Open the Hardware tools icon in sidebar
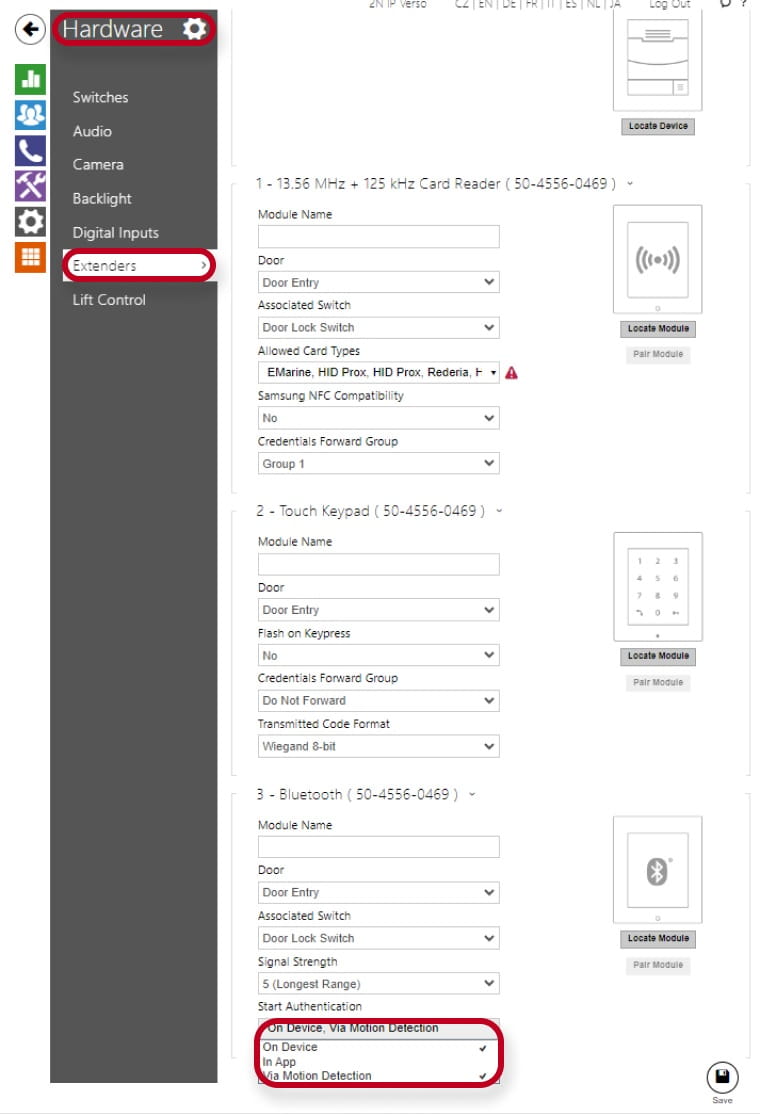 pos(31,186)
